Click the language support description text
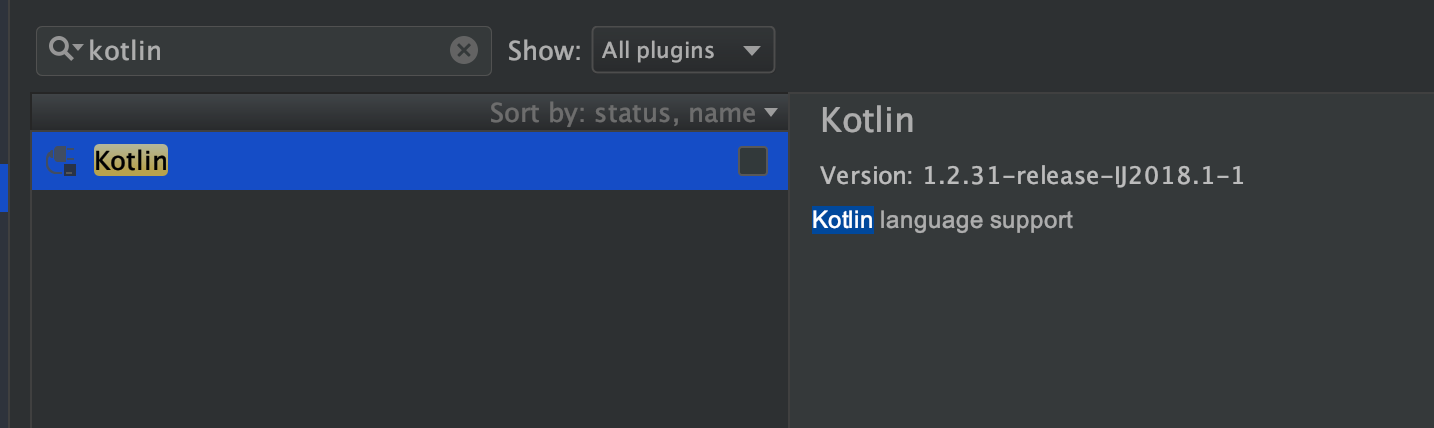1434x428 pixels. pyautogui.click(x=975, y=220)
